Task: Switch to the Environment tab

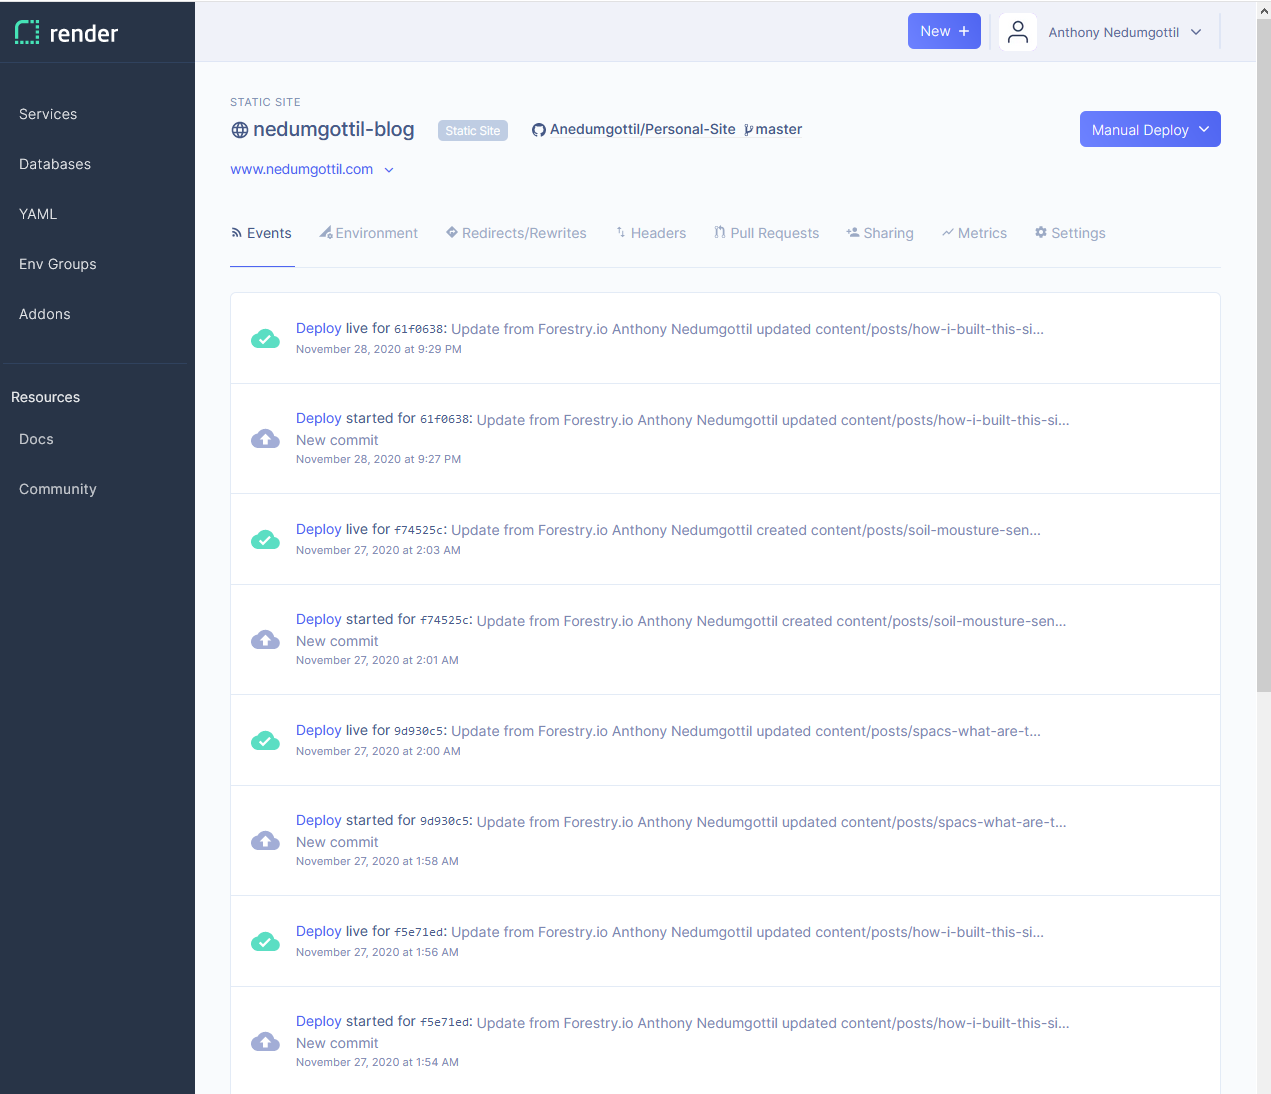Action: point(369,233)
